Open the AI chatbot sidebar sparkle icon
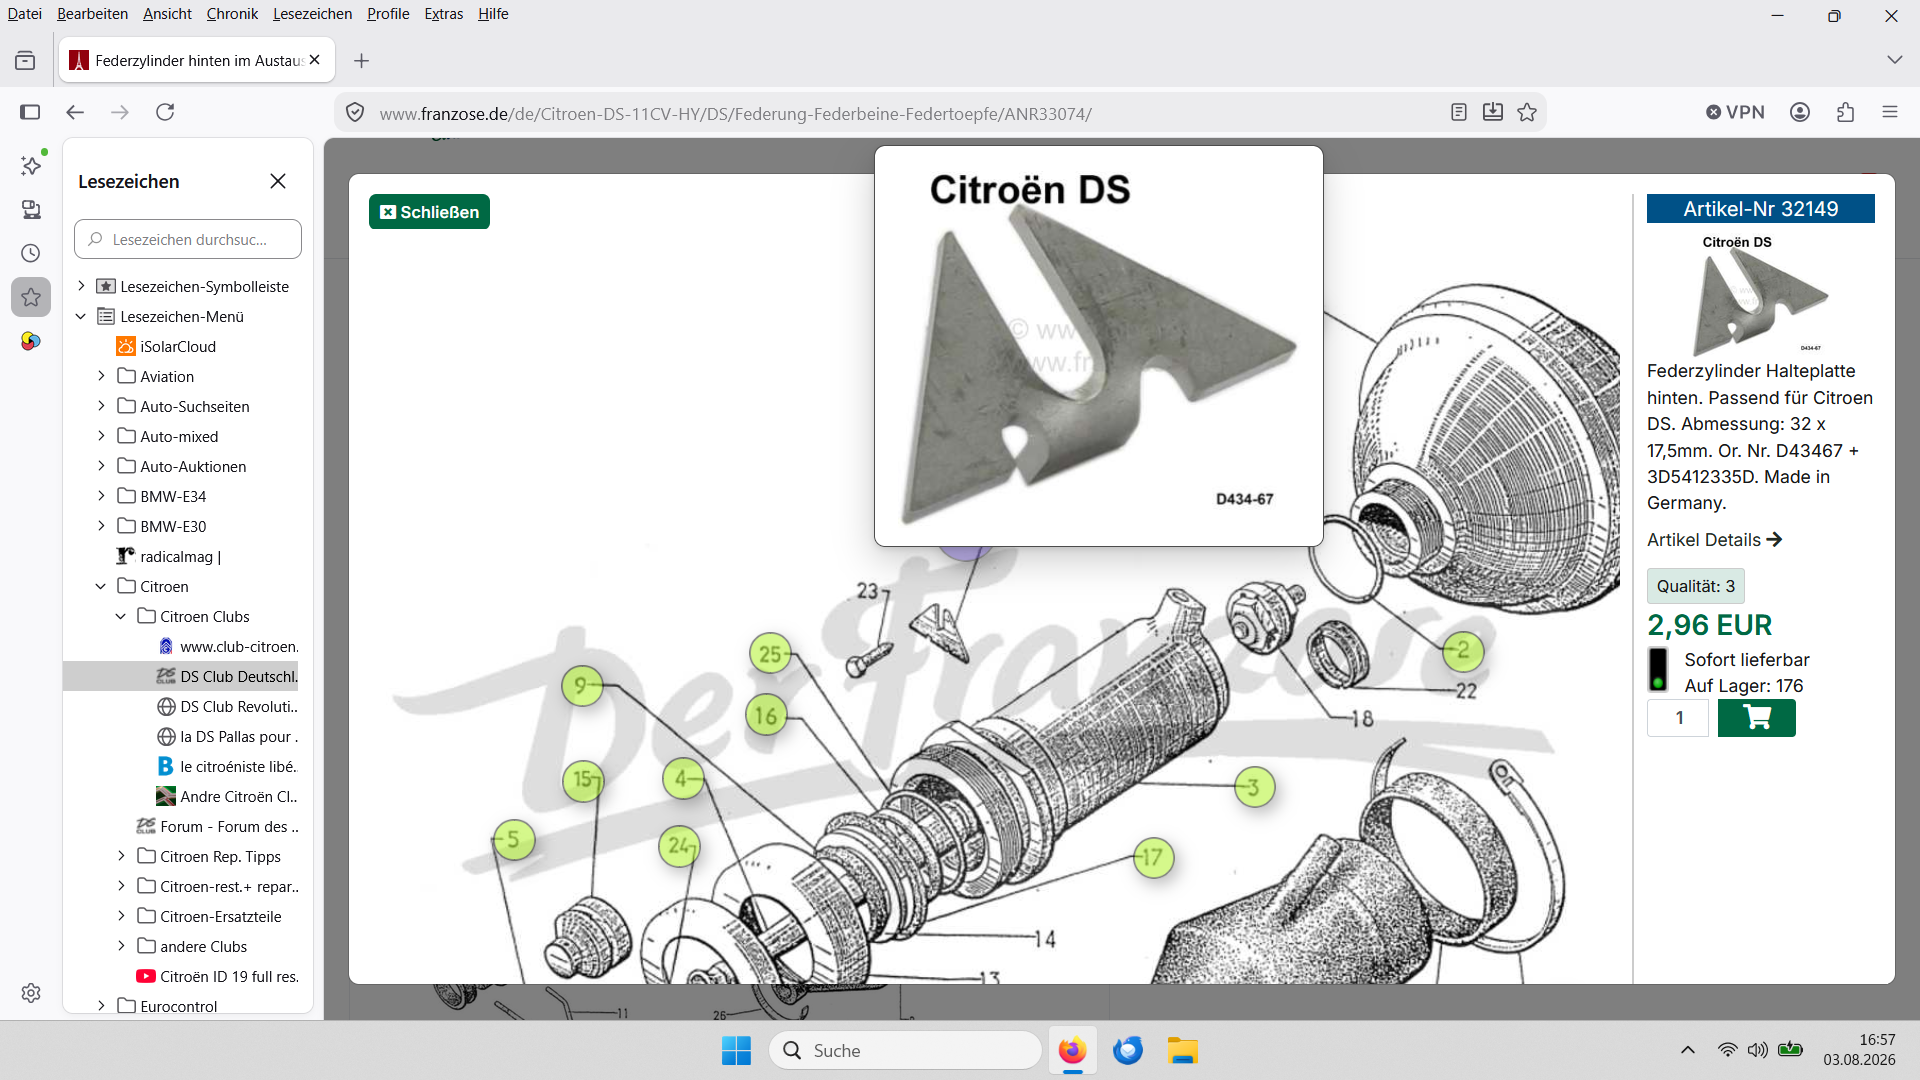Viewport: 1920px width, 1080px height. [x=31, y=165]
